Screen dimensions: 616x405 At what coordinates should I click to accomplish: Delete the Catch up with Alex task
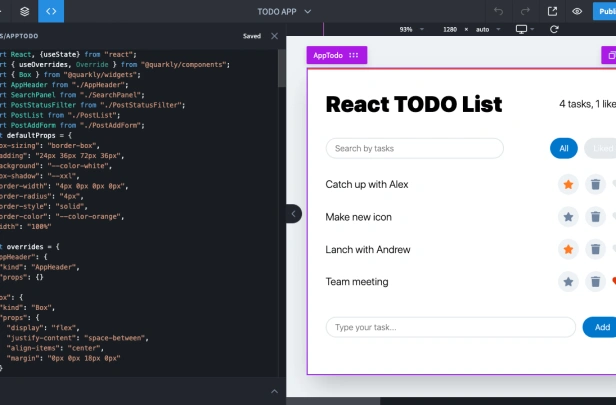coord(596,184)
